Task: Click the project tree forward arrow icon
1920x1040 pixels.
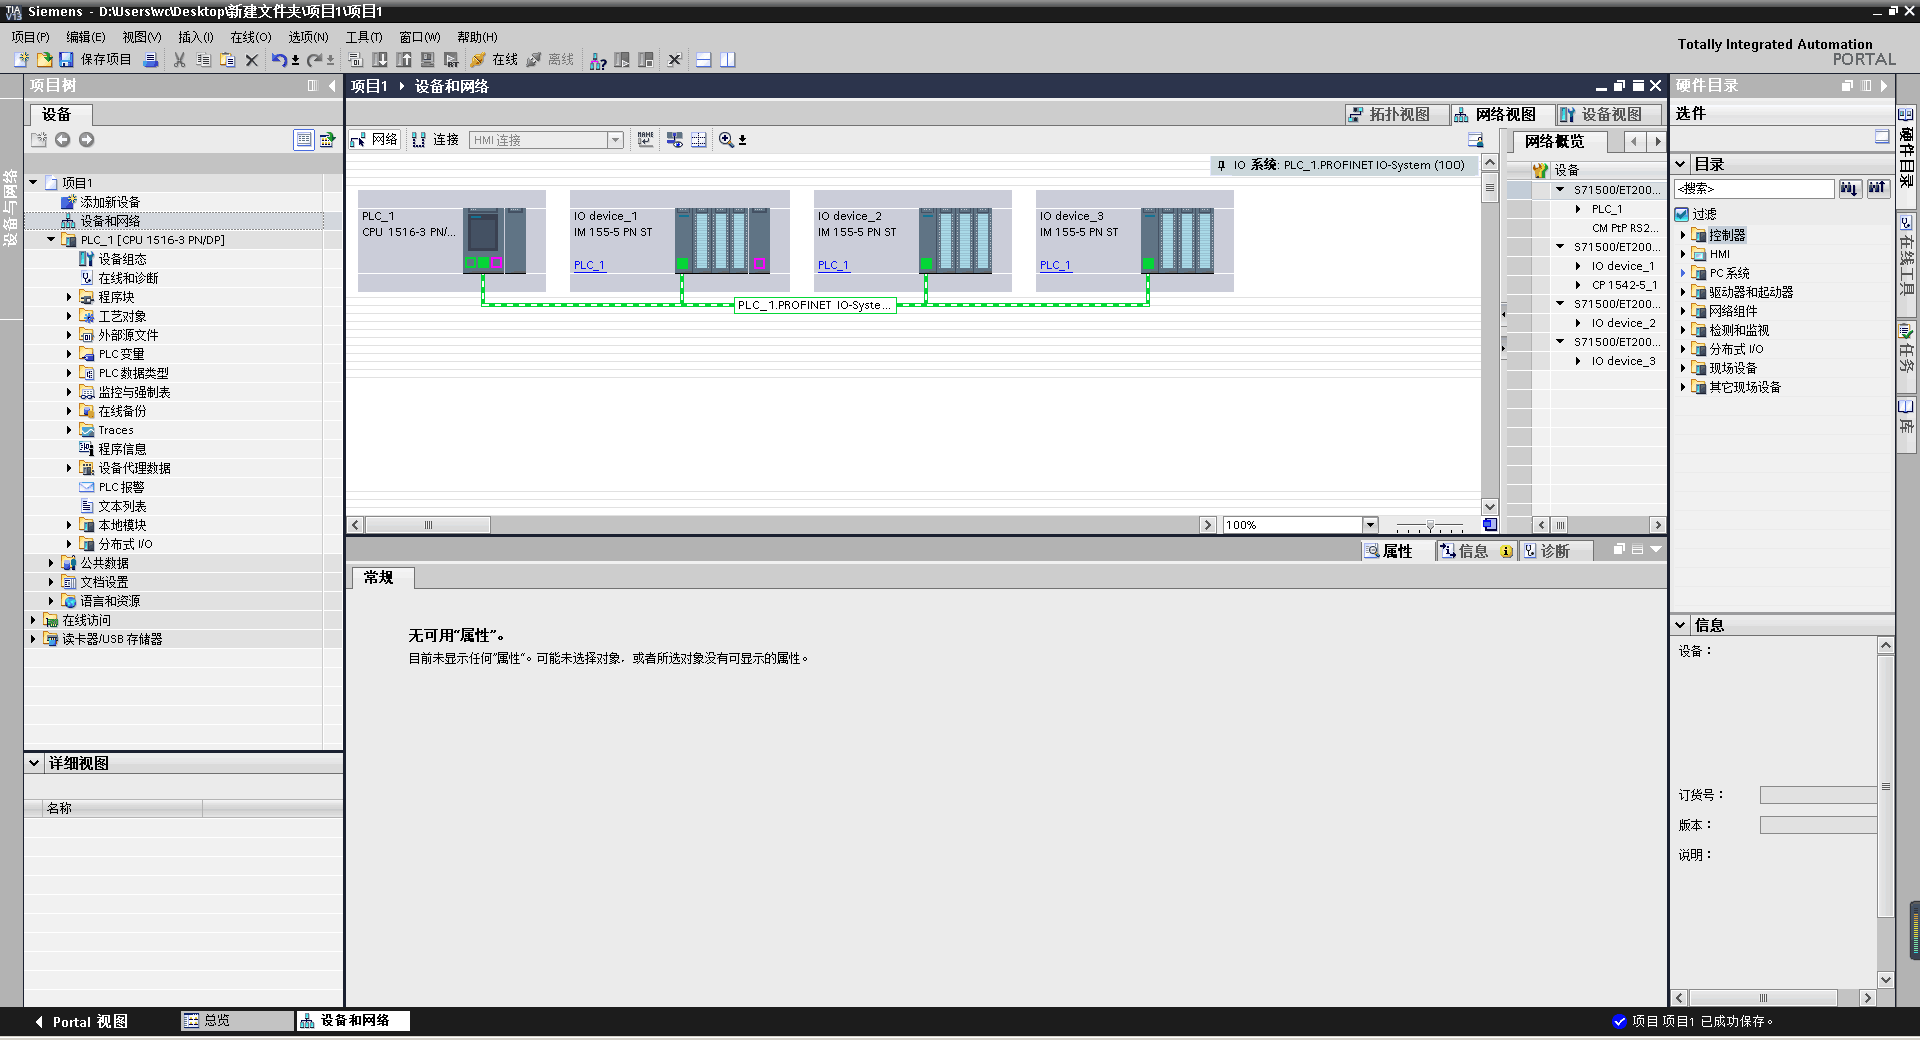Action: pyautogui.click(x=87, y=140)
